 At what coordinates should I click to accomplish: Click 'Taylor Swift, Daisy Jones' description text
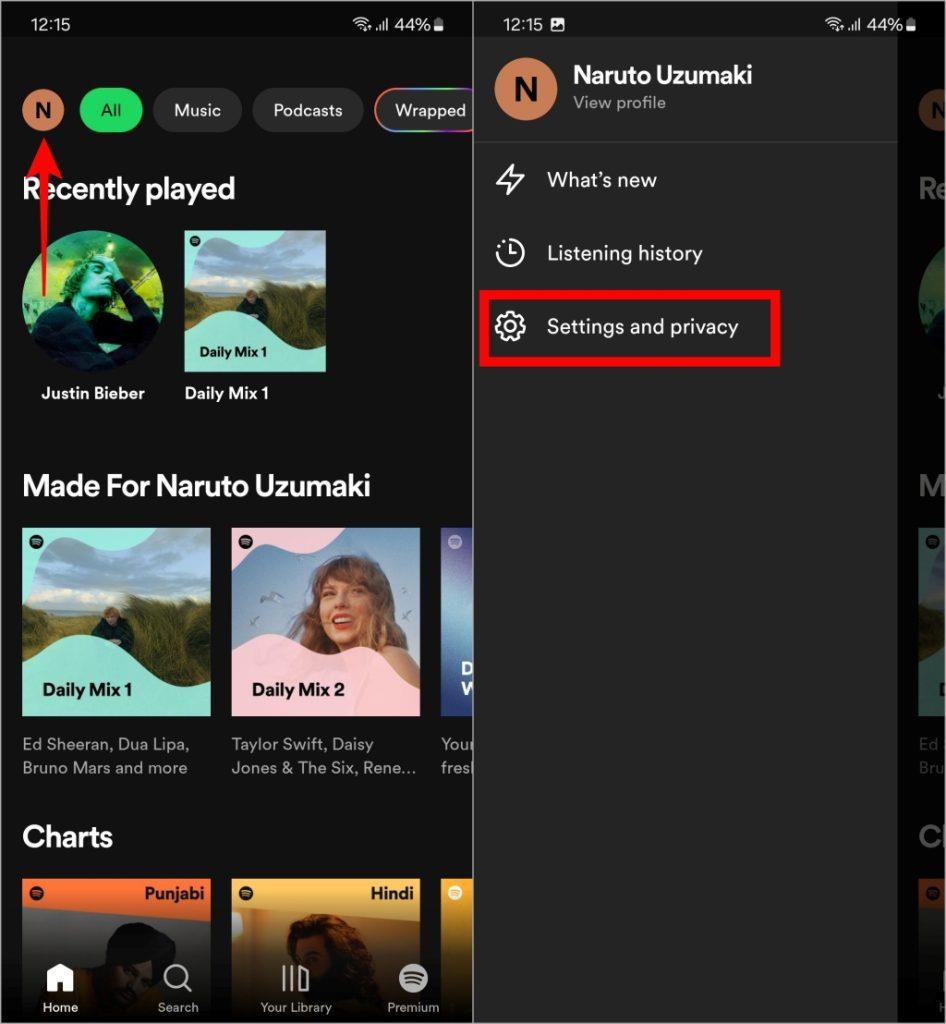click(324, 756)
